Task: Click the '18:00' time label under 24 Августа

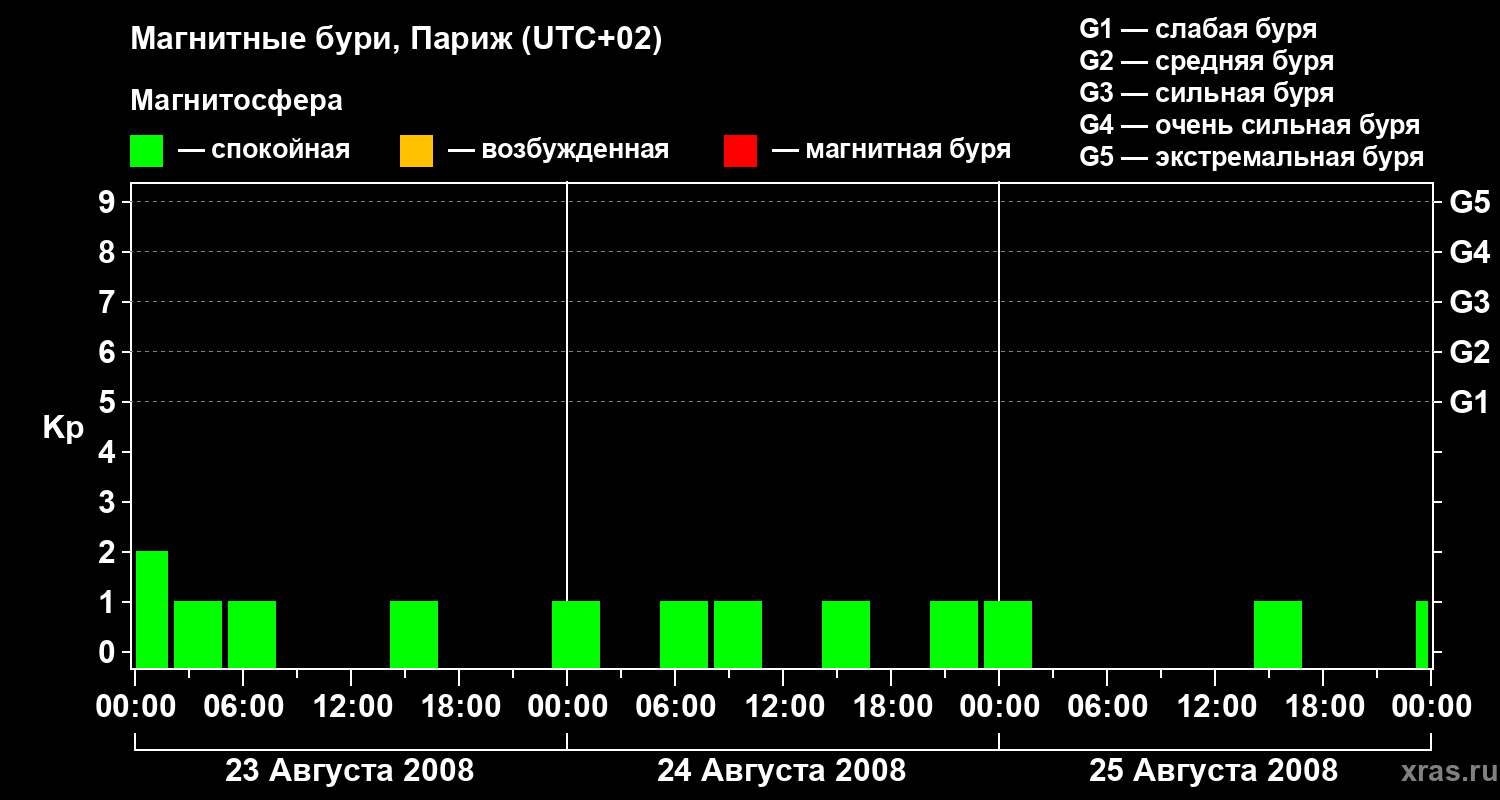Action: [891, 707]
